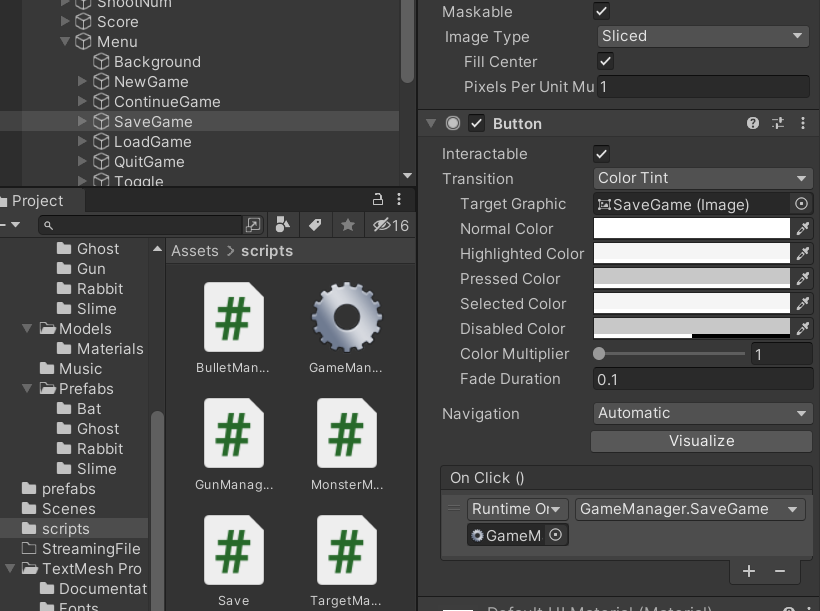
Task: Collapse the Menu hierarchy object
Action: 65,41
